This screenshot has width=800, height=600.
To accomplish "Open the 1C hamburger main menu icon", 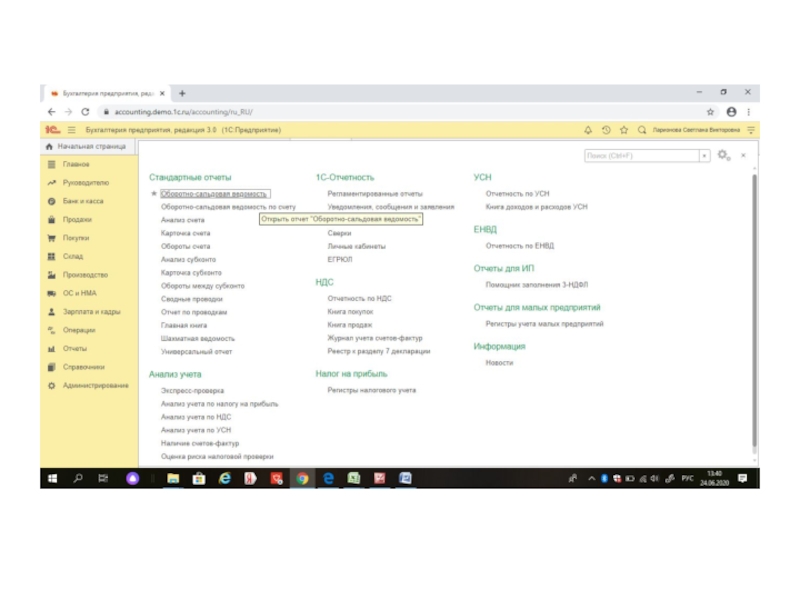I will tap(72, 130).
